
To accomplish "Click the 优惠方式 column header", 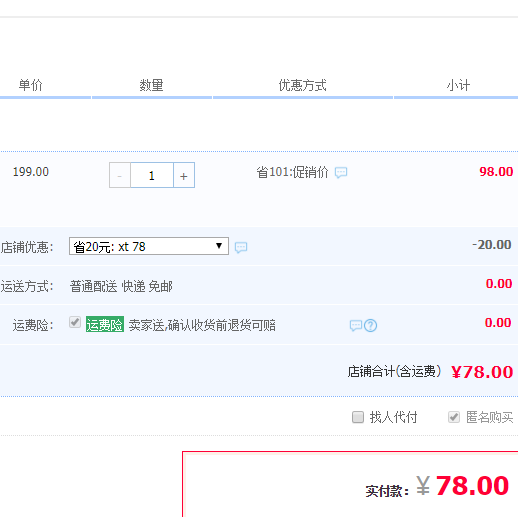I will point(302,85).
